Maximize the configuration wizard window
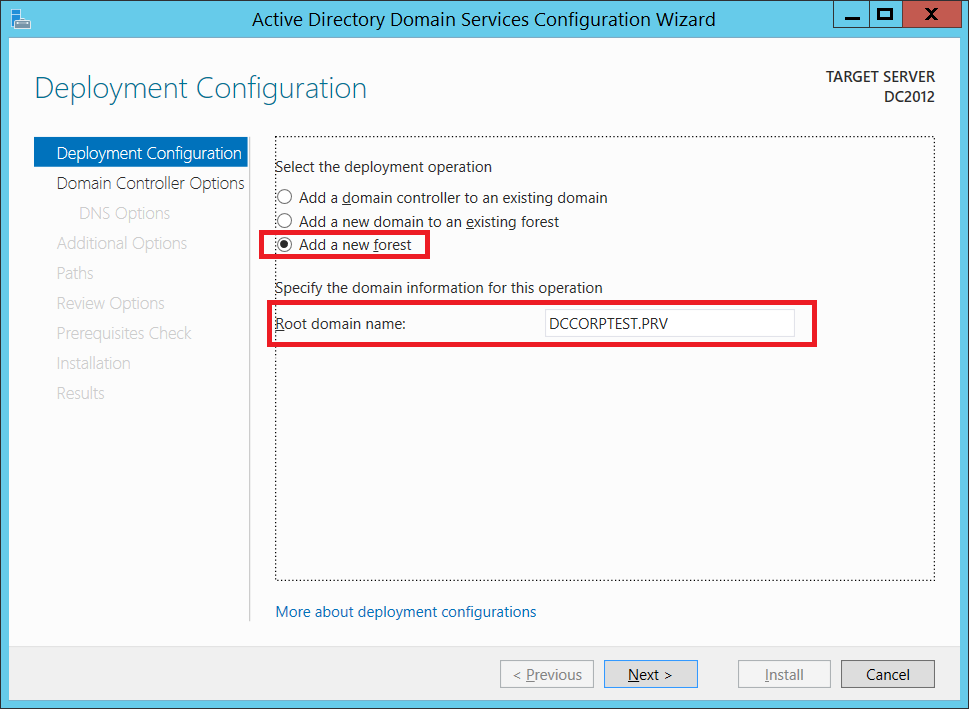Image resolution: width=969 pixels, height=709 pixels. click(x=886, y=15)
